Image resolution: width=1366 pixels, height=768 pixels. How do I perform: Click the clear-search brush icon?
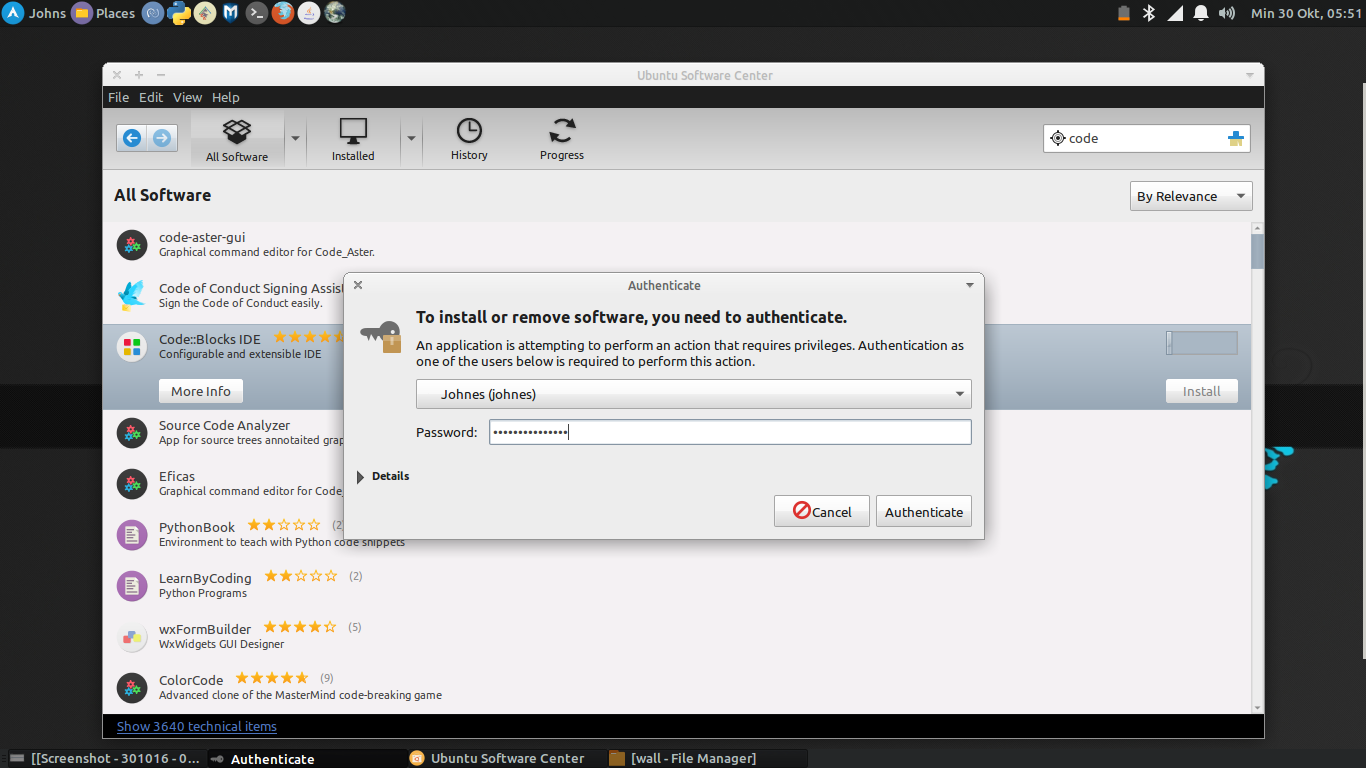tap(1236, 138)
